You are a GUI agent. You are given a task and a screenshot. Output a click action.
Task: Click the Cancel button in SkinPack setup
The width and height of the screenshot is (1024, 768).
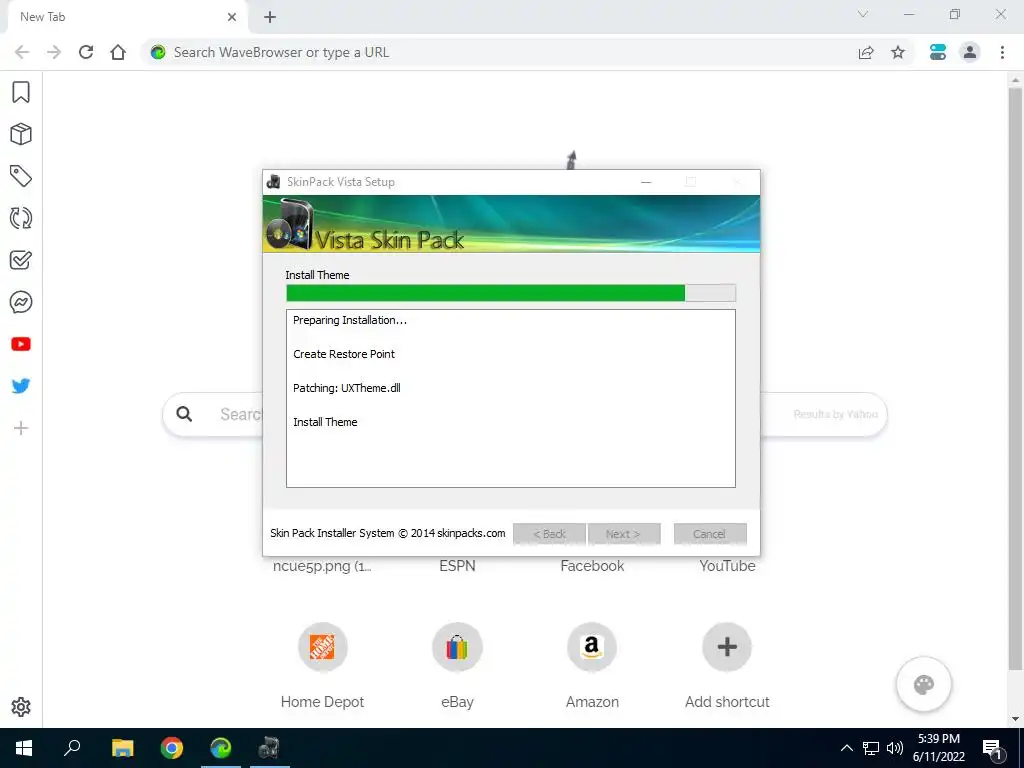710,534
